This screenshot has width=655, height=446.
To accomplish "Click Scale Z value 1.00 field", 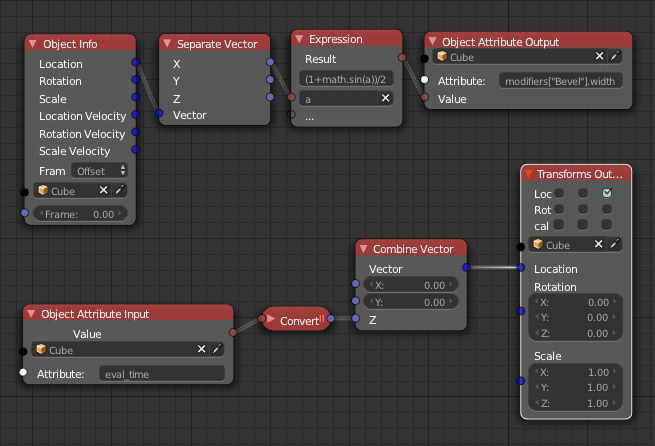I will (x=576, y=403).
